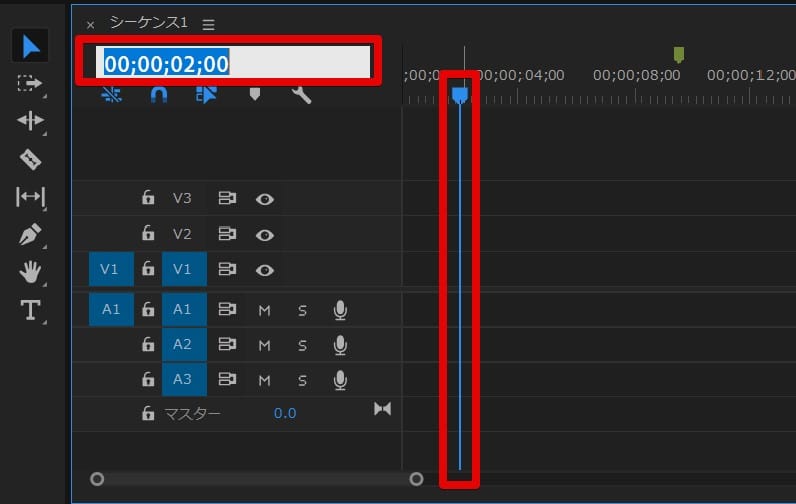Select the Track Select Forward tool

tap(29, 83)
